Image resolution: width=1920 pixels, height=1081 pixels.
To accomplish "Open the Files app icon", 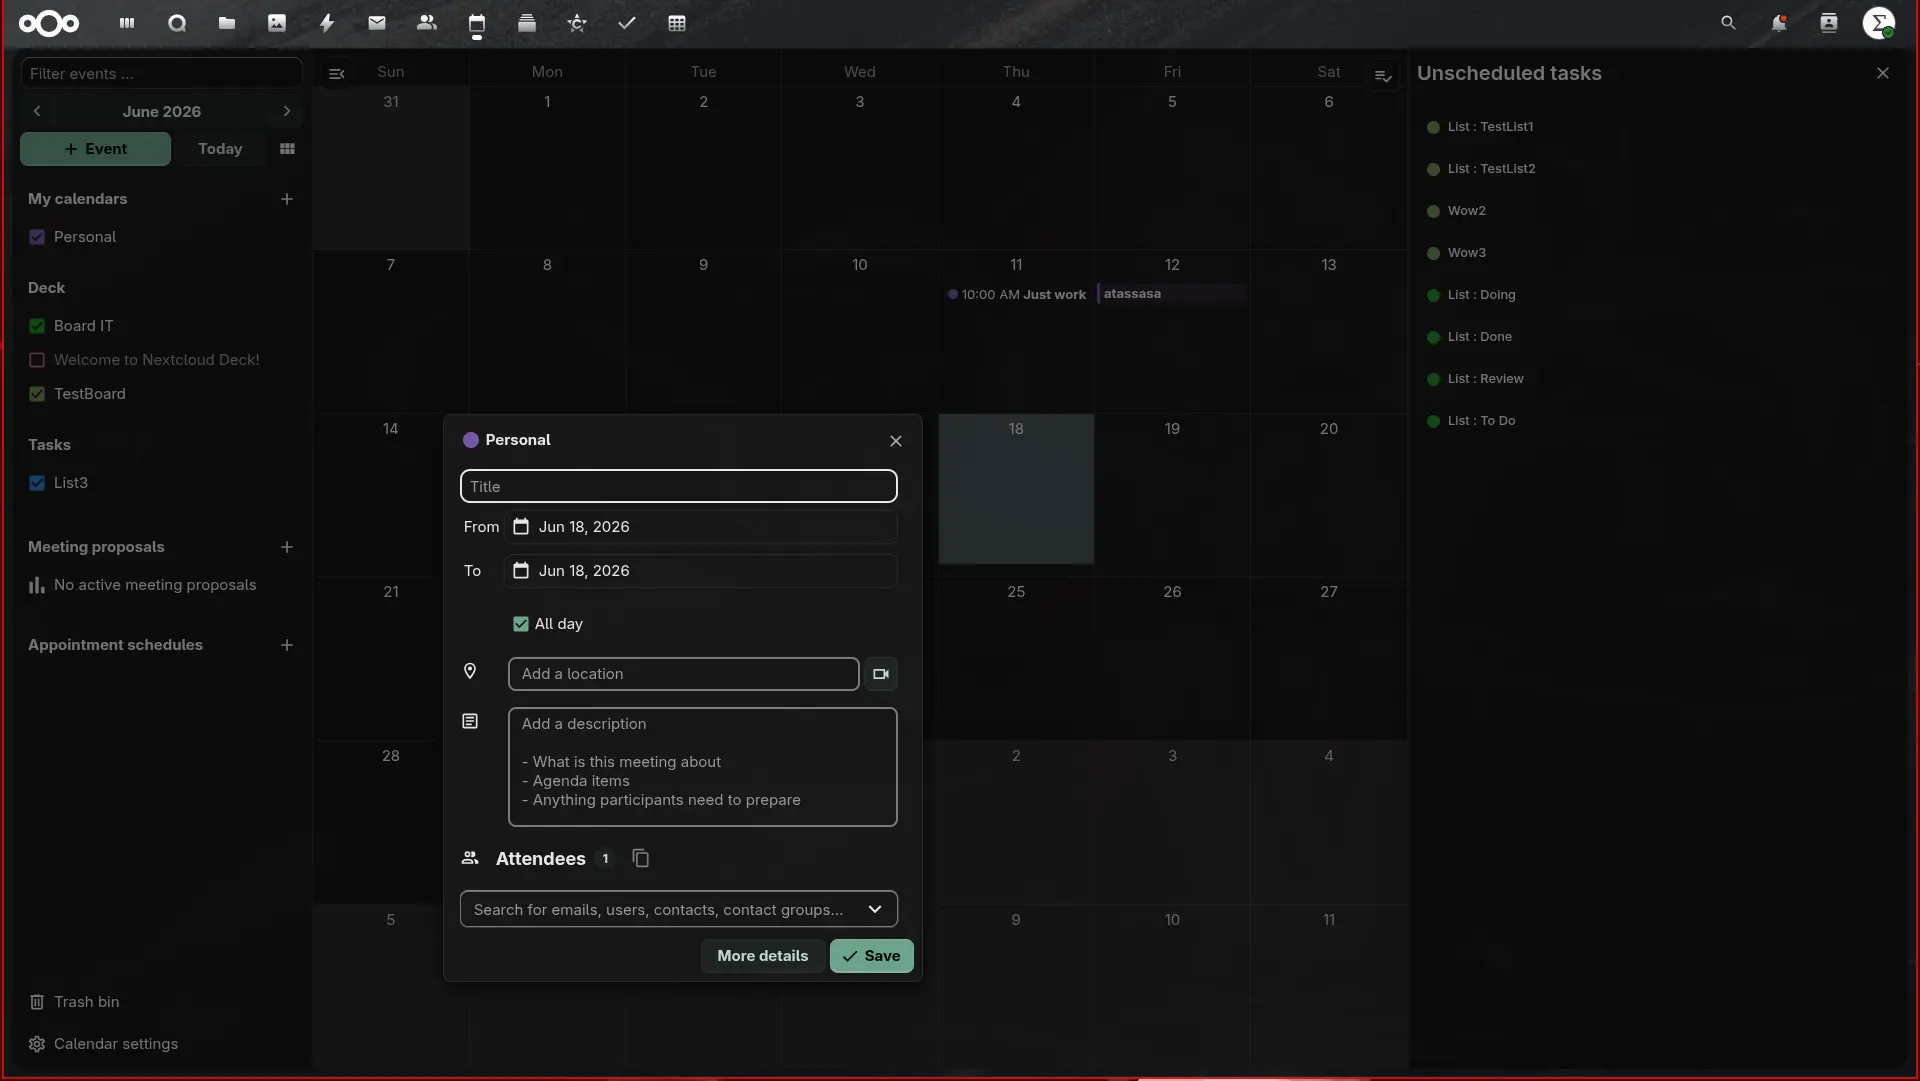I will (x=227, y=23).
